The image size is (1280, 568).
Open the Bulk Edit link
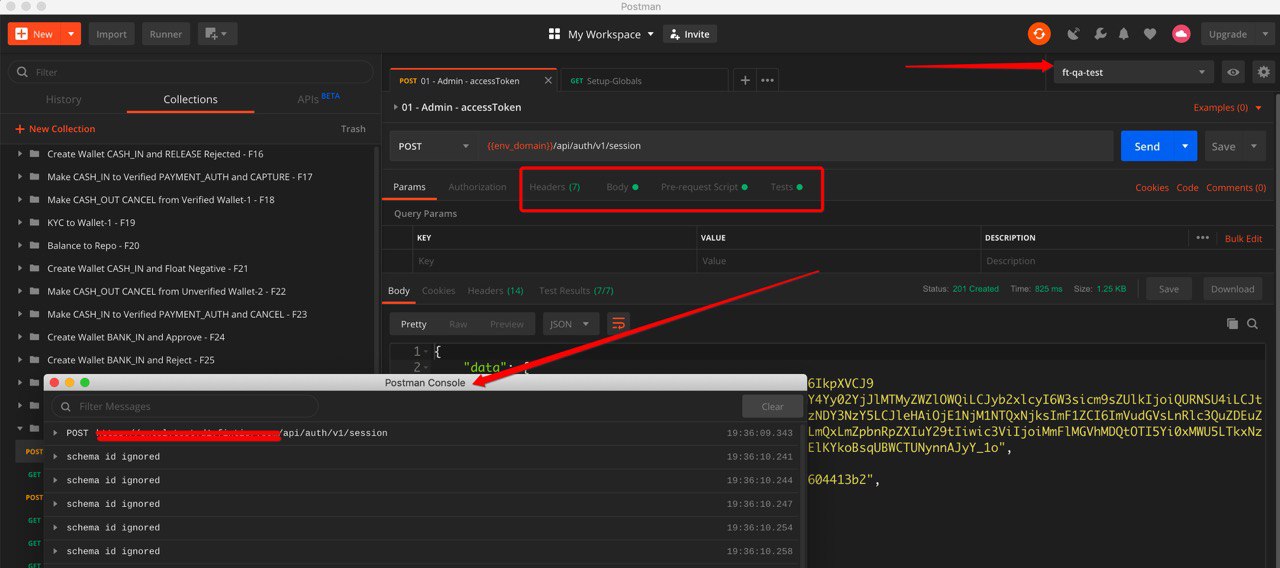(x=1243, y=238)
